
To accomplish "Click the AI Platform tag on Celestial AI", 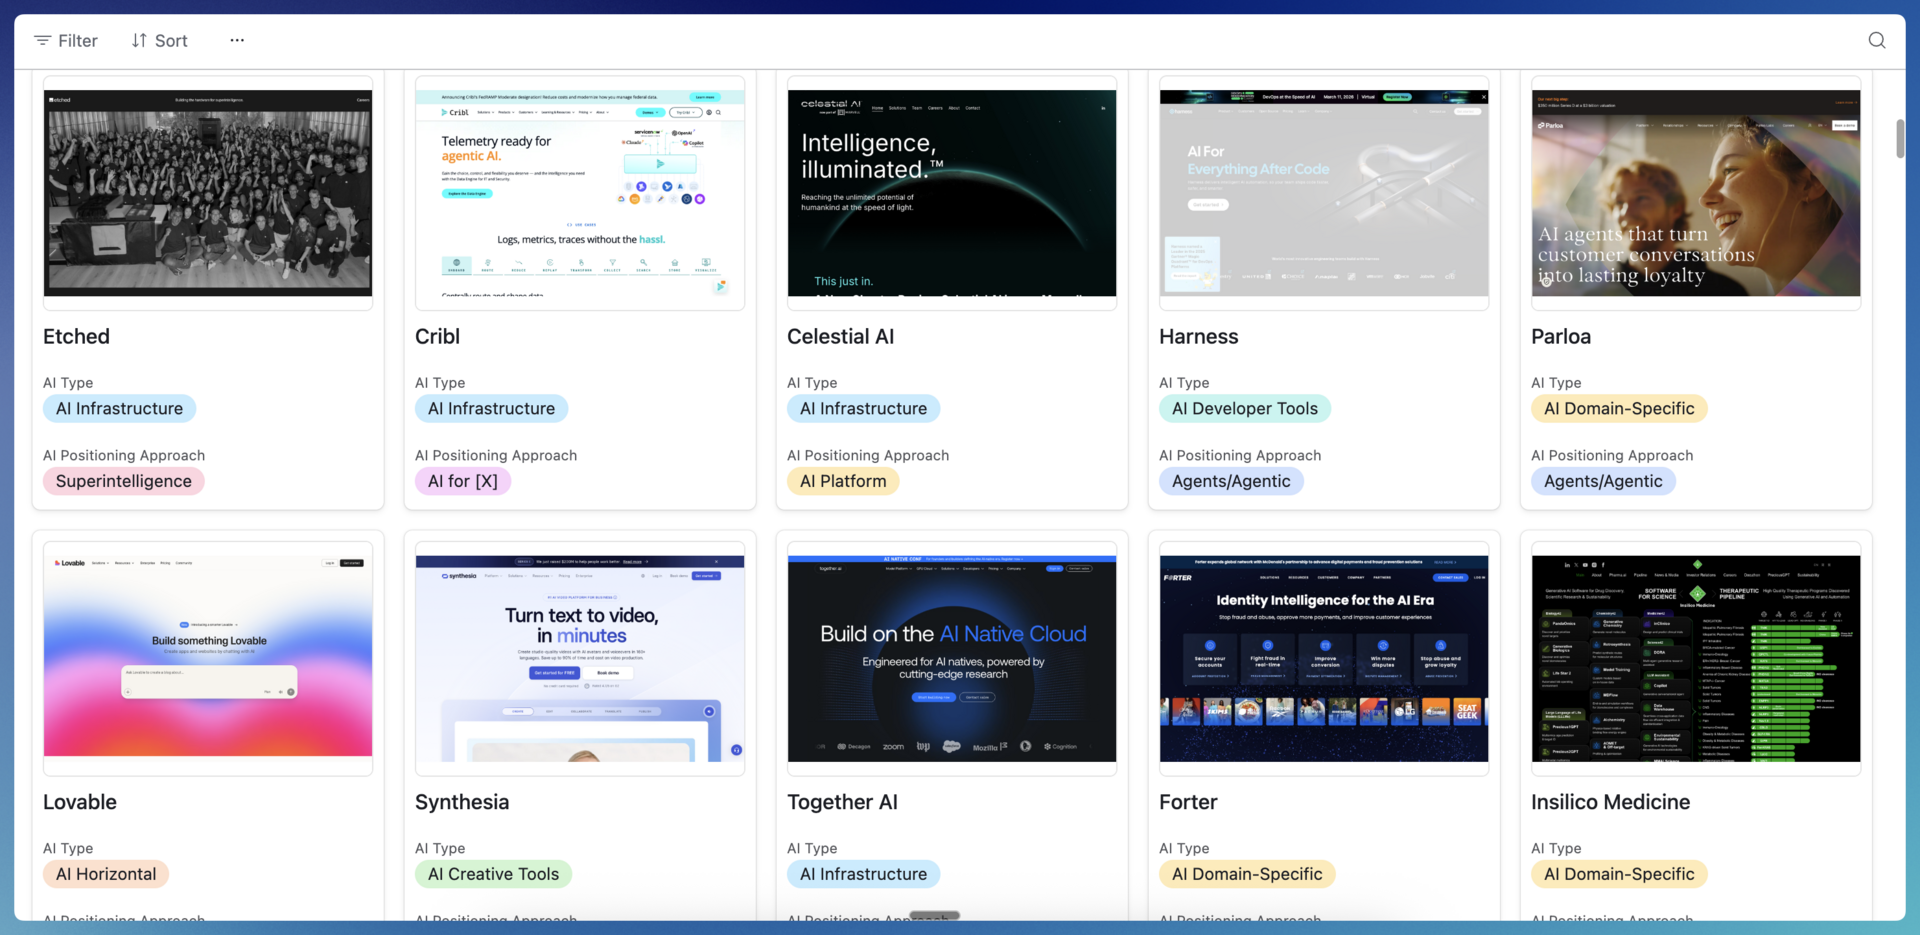I will point(843,481).
